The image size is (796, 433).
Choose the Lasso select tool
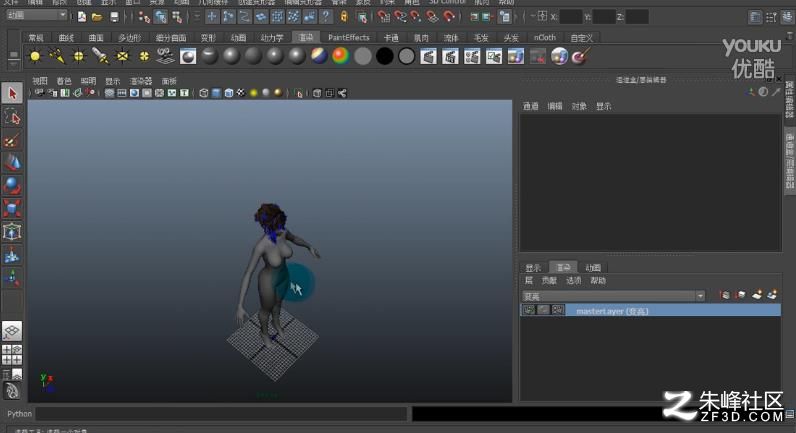12,117
